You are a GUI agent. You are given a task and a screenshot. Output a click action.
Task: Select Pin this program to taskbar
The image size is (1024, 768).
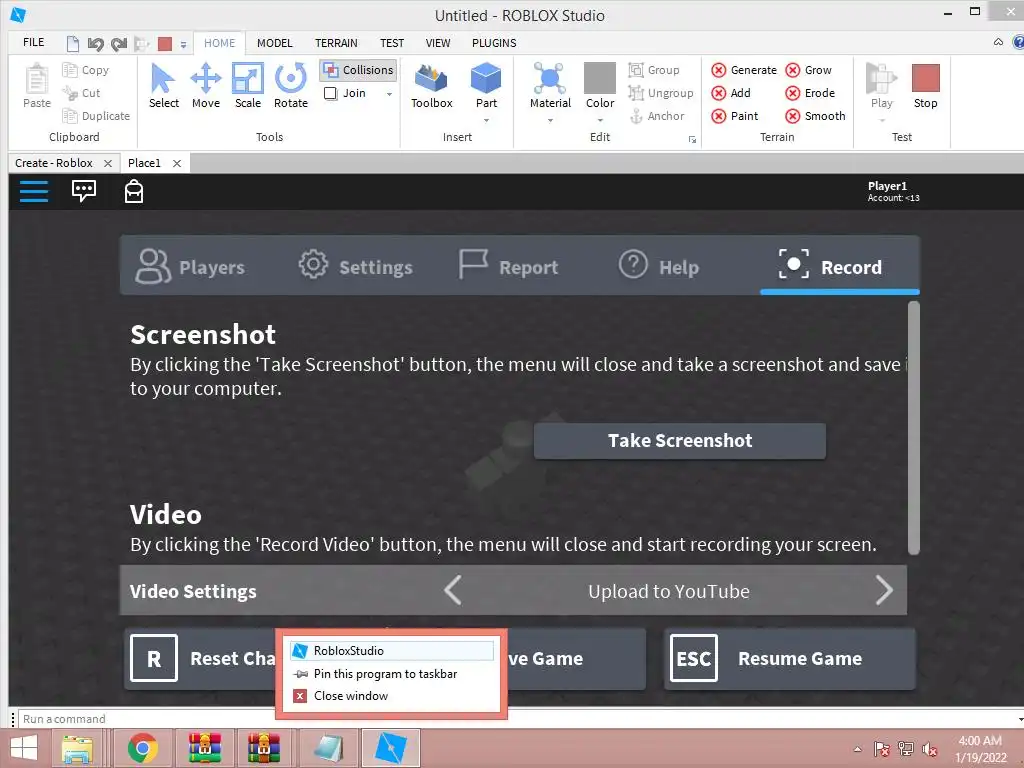point(391,673)
